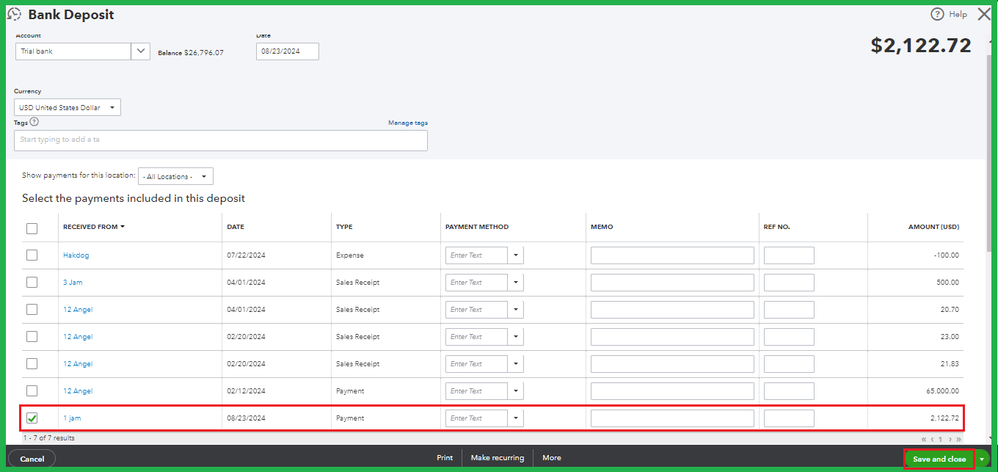Screen dimensions: 998x472
Task: Click the Amount (USD) column header
Action: pyautogui.click(x=934, y=227)
